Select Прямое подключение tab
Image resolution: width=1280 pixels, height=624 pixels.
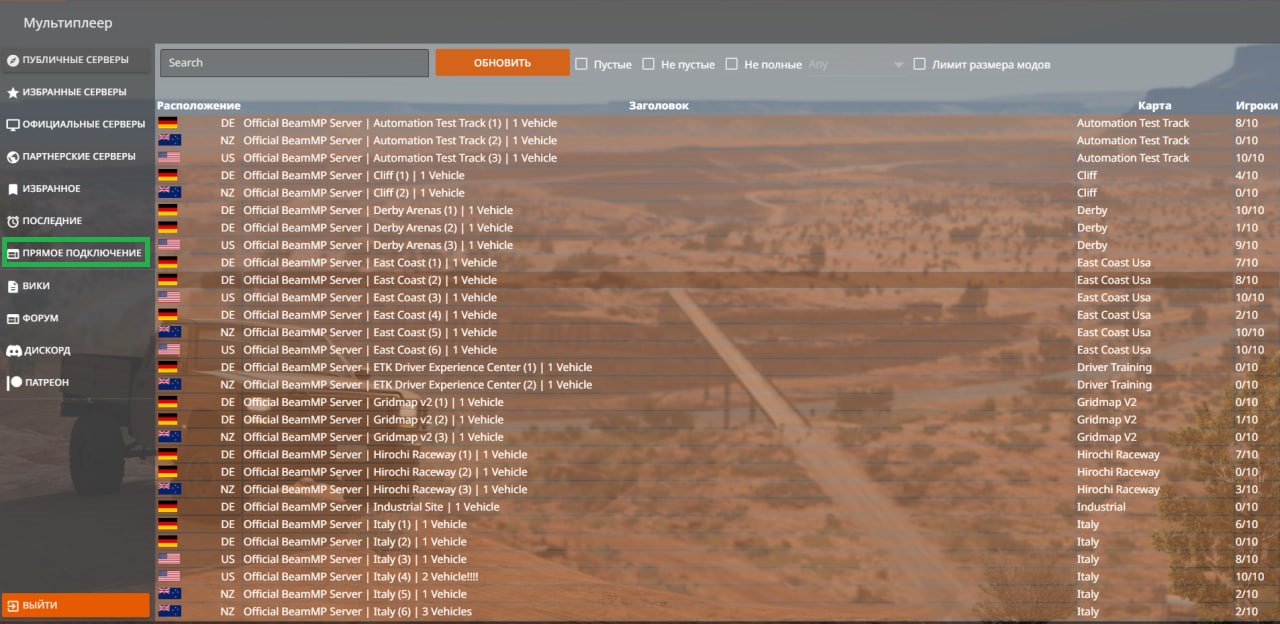coord(76,253)
